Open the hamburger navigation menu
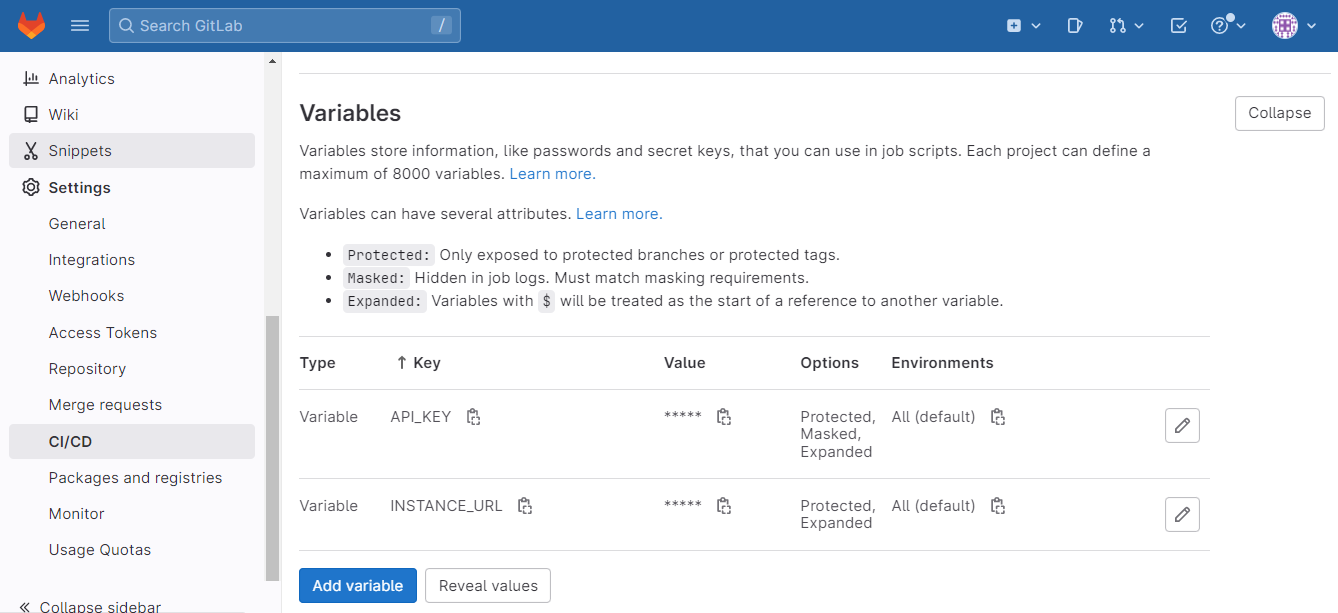Viewport: 1338px width, 613px height. coord(80,25)
